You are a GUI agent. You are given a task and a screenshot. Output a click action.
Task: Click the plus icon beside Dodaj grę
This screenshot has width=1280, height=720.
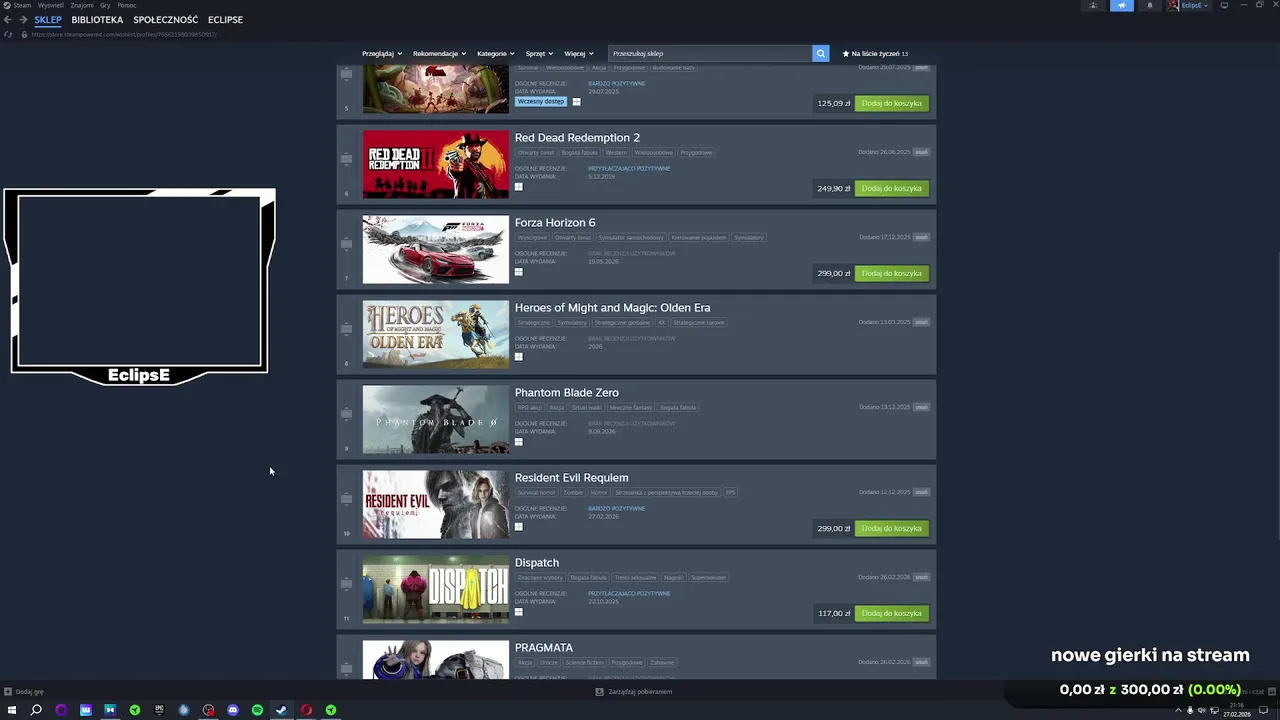pos(8,691)
